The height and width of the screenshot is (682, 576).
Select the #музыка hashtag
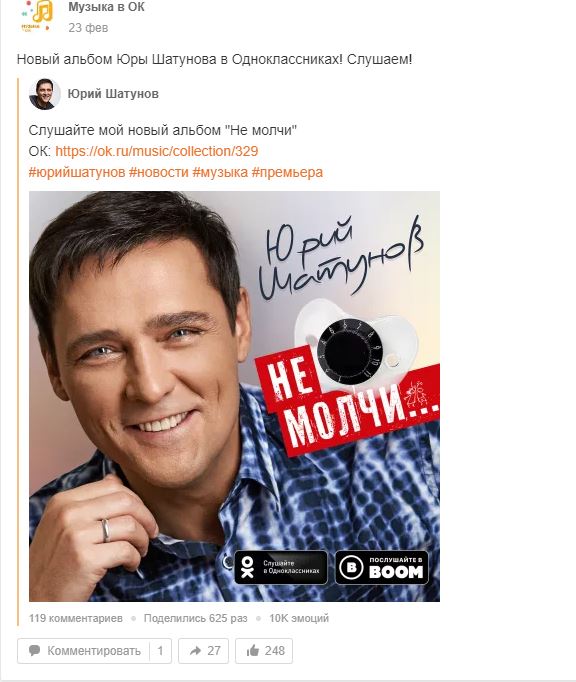220,172
